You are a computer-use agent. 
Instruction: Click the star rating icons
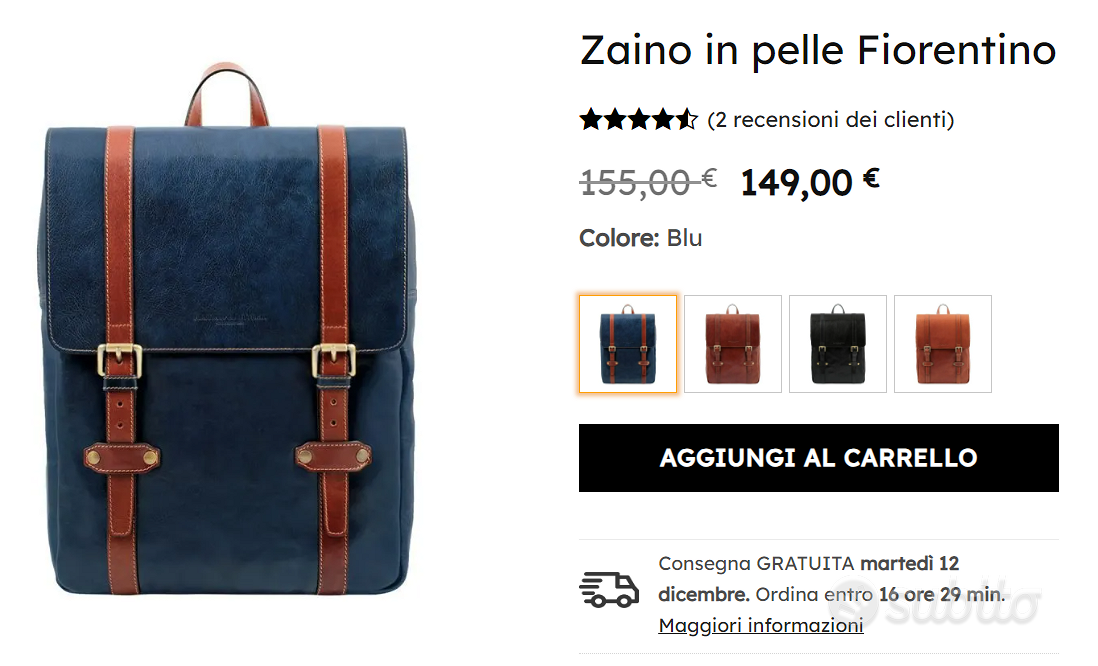click(x=639, y=120)
